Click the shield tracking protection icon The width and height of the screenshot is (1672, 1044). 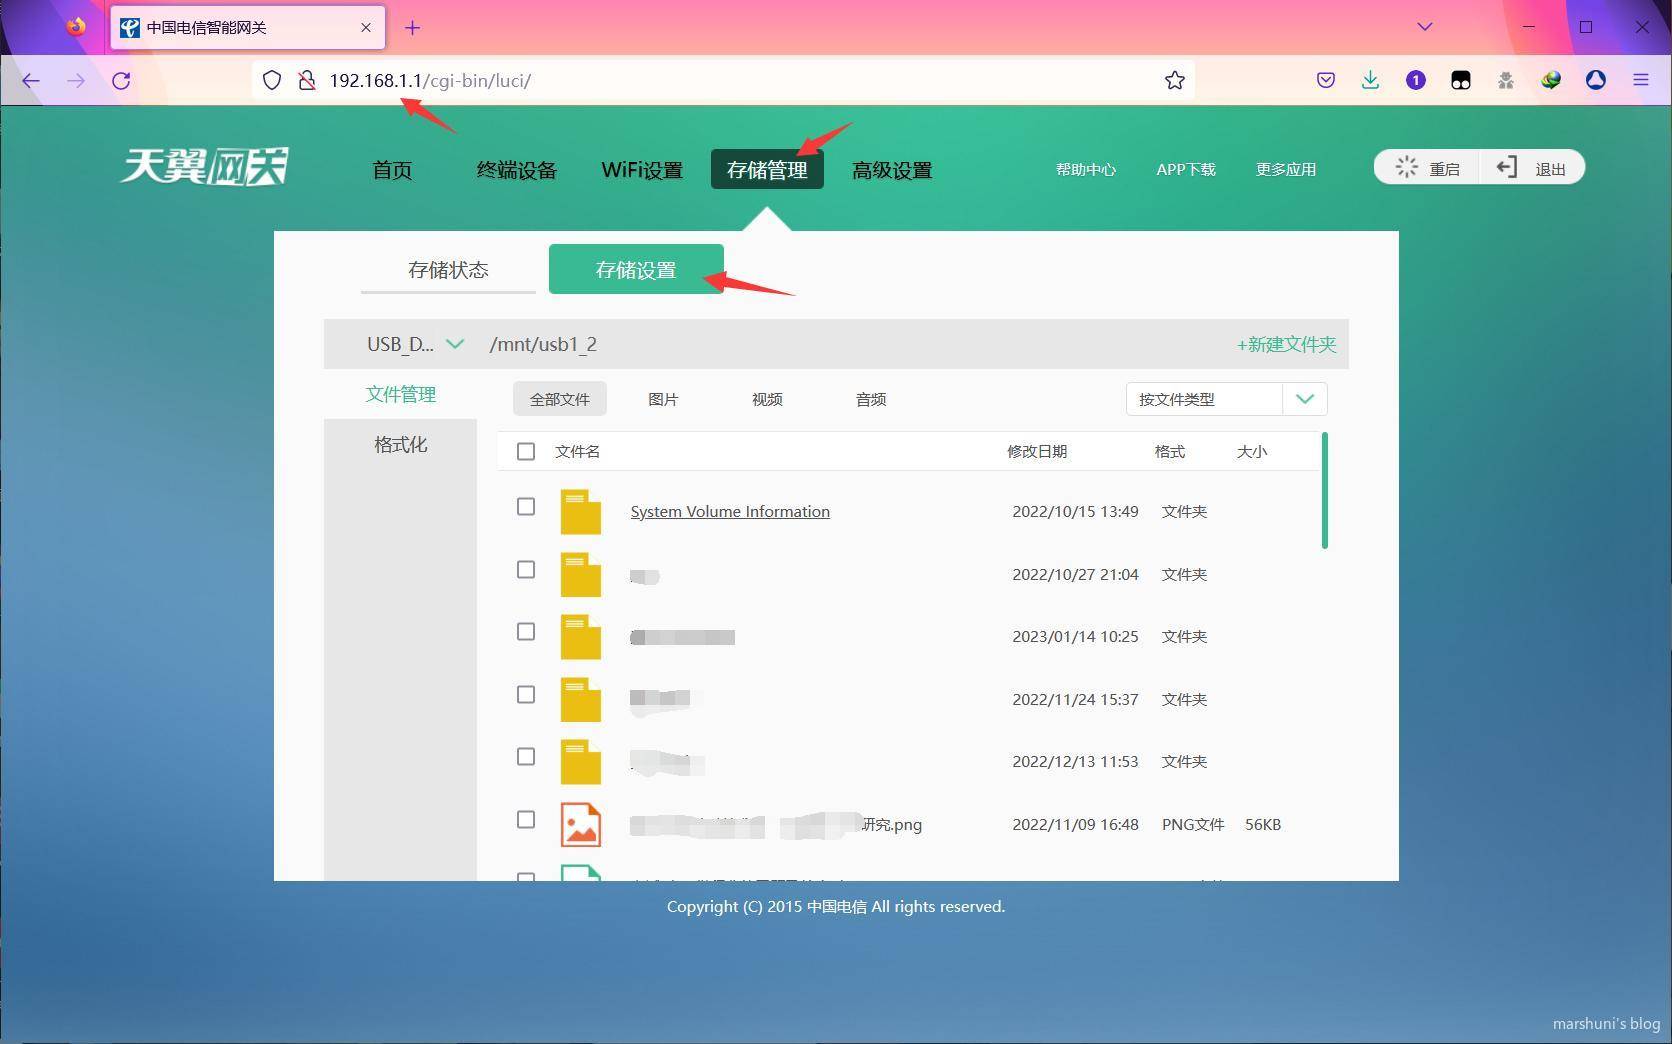(x=272, y=81)
